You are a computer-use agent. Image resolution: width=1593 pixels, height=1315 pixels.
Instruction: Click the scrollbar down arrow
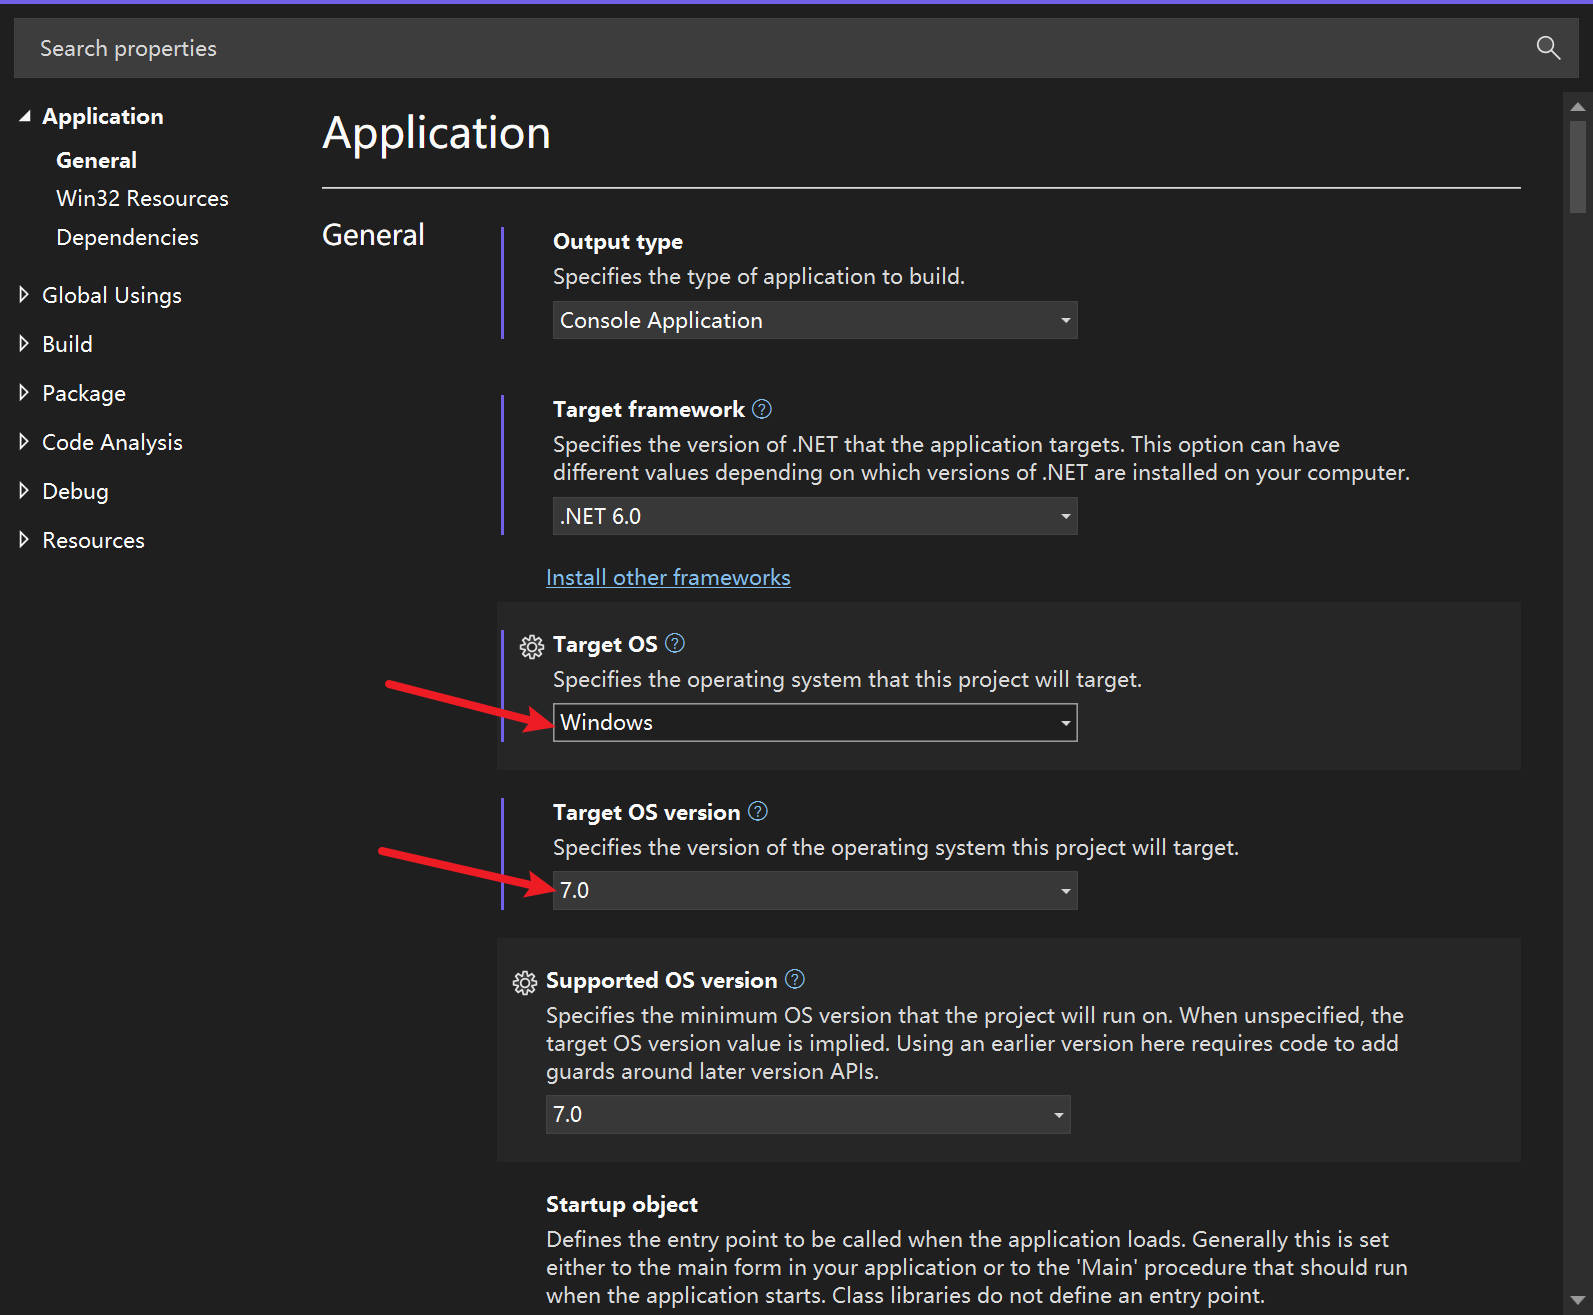[x=1577, y=1301]
